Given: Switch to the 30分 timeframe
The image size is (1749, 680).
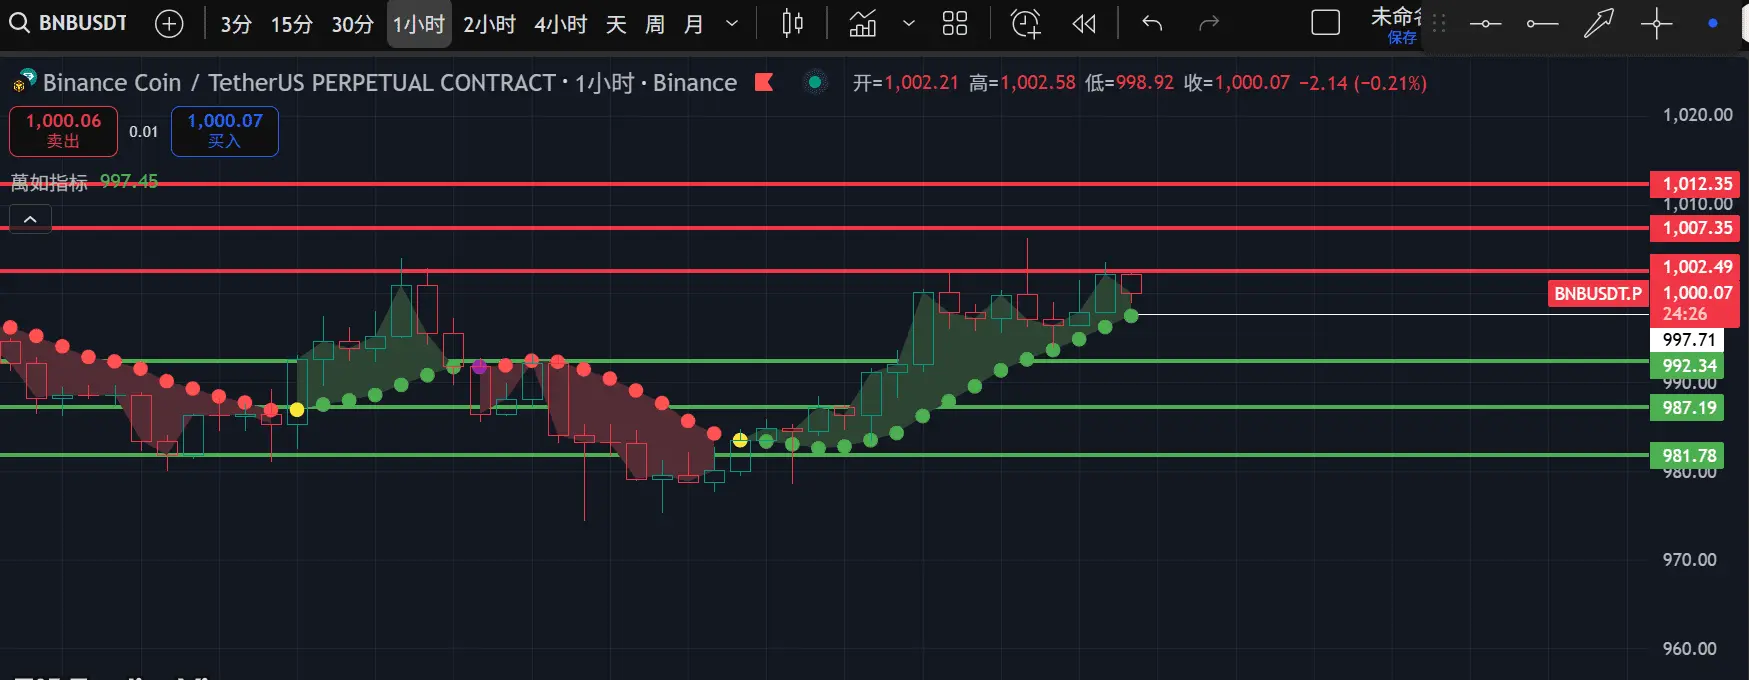Looking at the screenshot, I should (x=353, y=24).
